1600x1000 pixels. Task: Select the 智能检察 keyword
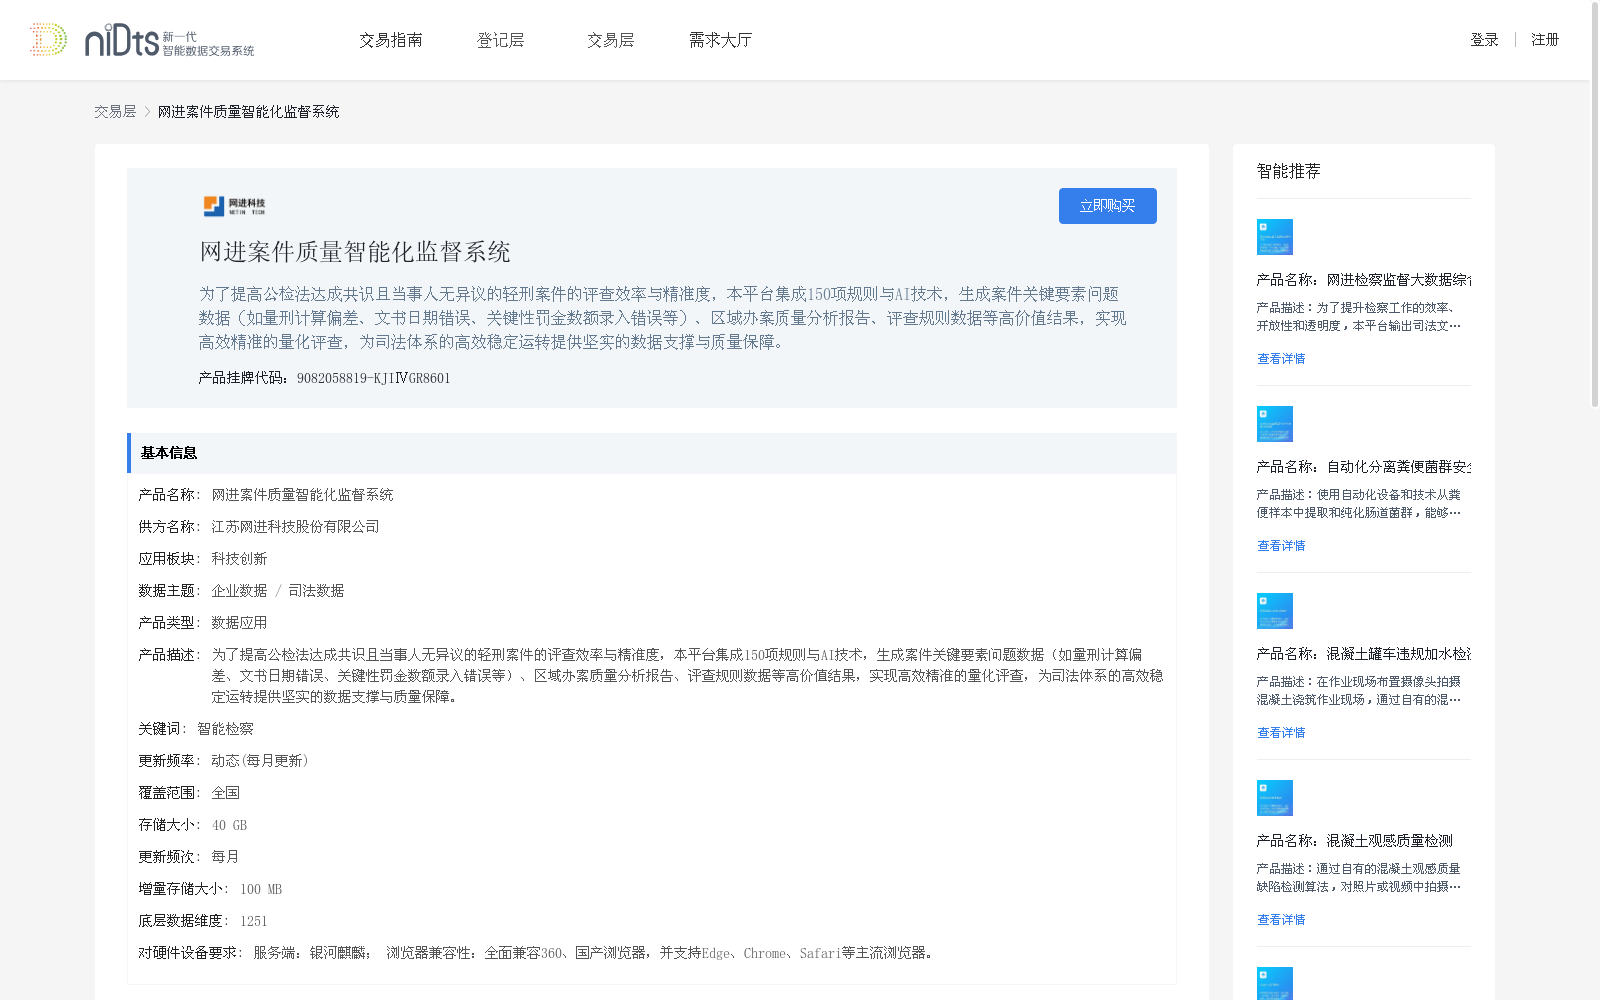(x=225, y=729)
